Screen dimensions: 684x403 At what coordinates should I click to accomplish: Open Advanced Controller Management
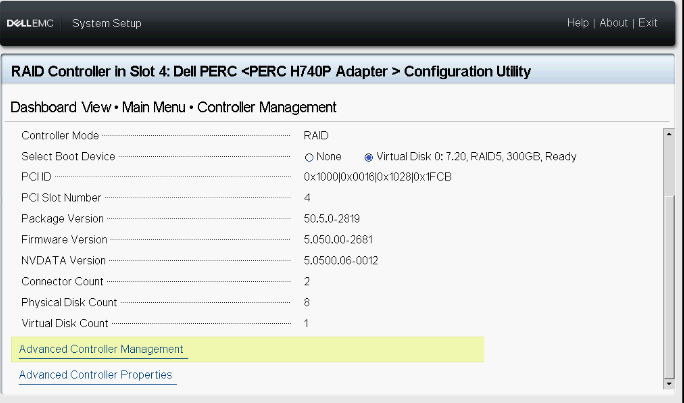click(101, 349)
